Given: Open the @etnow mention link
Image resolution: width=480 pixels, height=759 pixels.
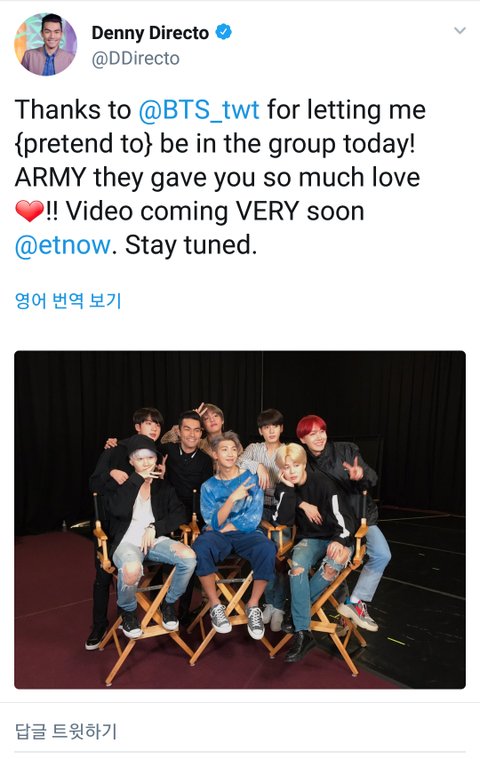Looking at the screenshot, I should tap(63, 245).
